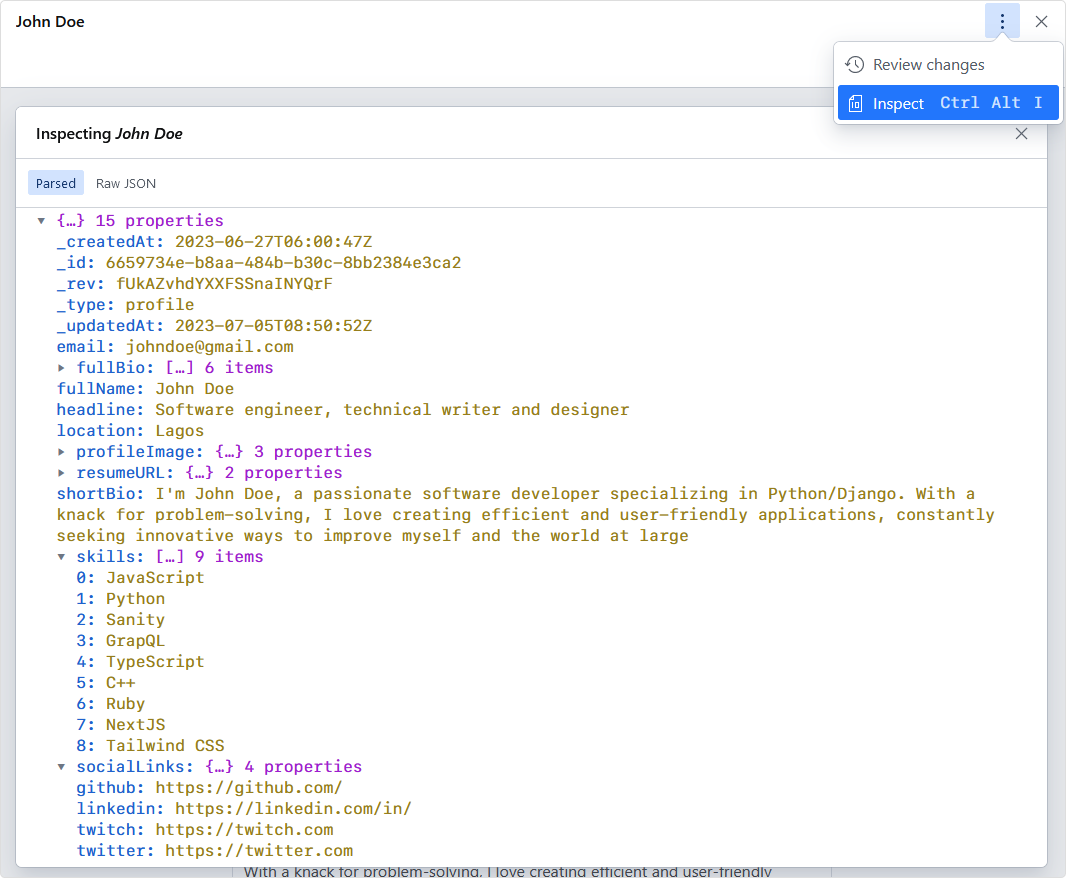Click the shortBio key label
Screen dimensions: 1066x878
[x=101, y=494]
